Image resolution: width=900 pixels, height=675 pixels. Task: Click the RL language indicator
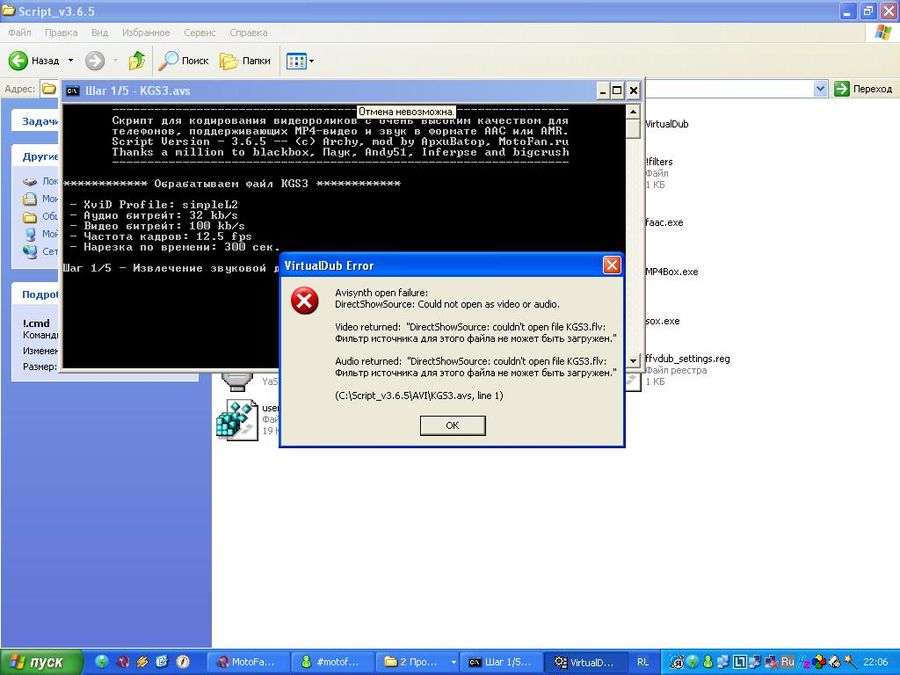(643, 662)
